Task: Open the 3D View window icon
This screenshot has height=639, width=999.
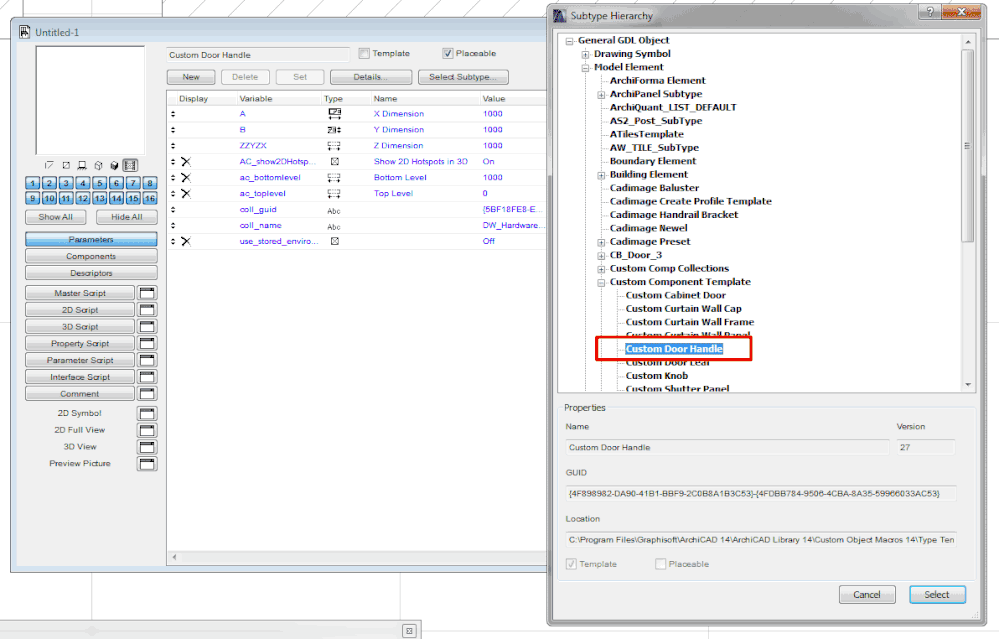Action: (147, 447)
